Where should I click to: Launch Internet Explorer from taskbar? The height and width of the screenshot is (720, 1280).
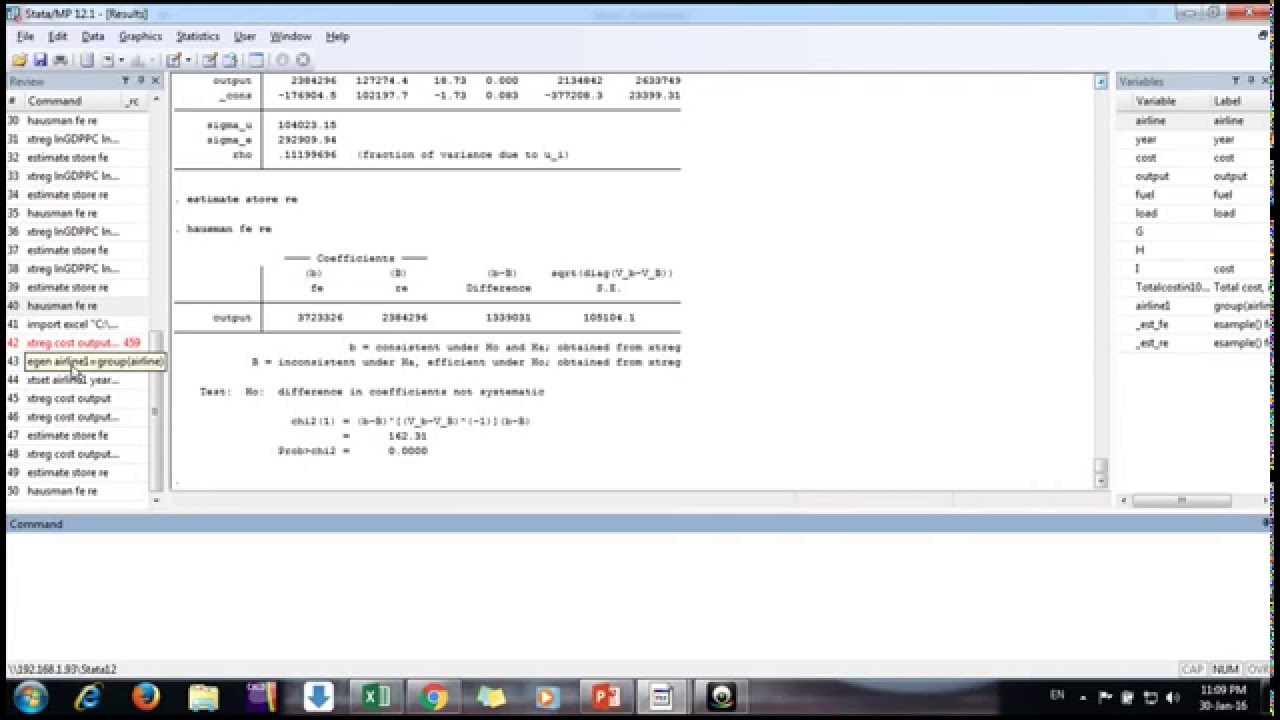(88, 696)
